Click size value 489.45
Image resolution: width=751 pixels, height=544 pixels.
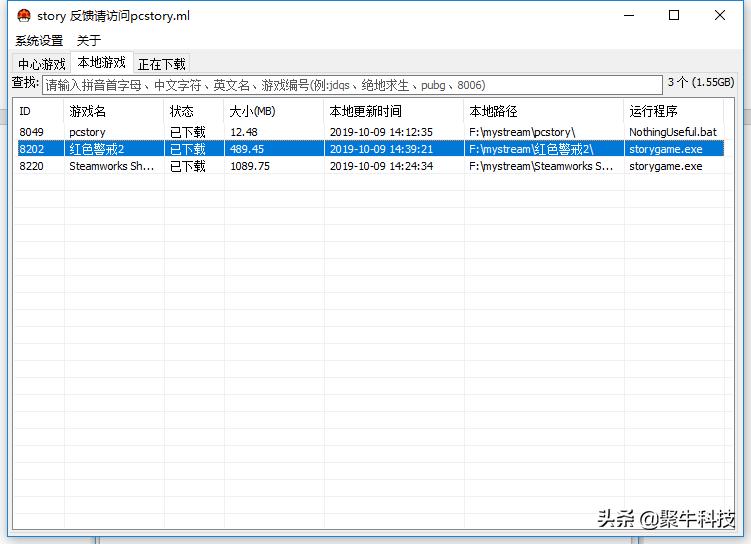(x=247, y=149)
